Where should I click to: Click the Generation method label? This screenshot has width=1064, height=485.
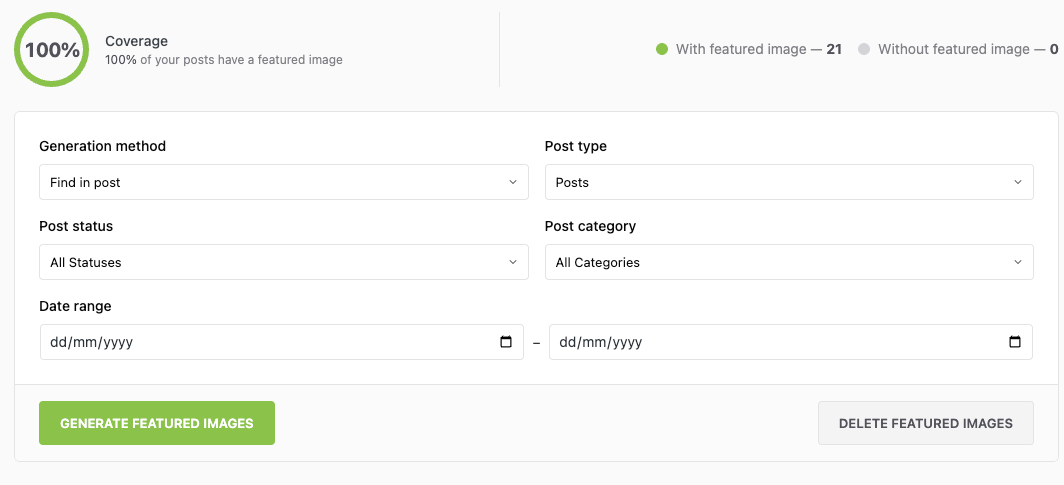[x=103, y=146]
